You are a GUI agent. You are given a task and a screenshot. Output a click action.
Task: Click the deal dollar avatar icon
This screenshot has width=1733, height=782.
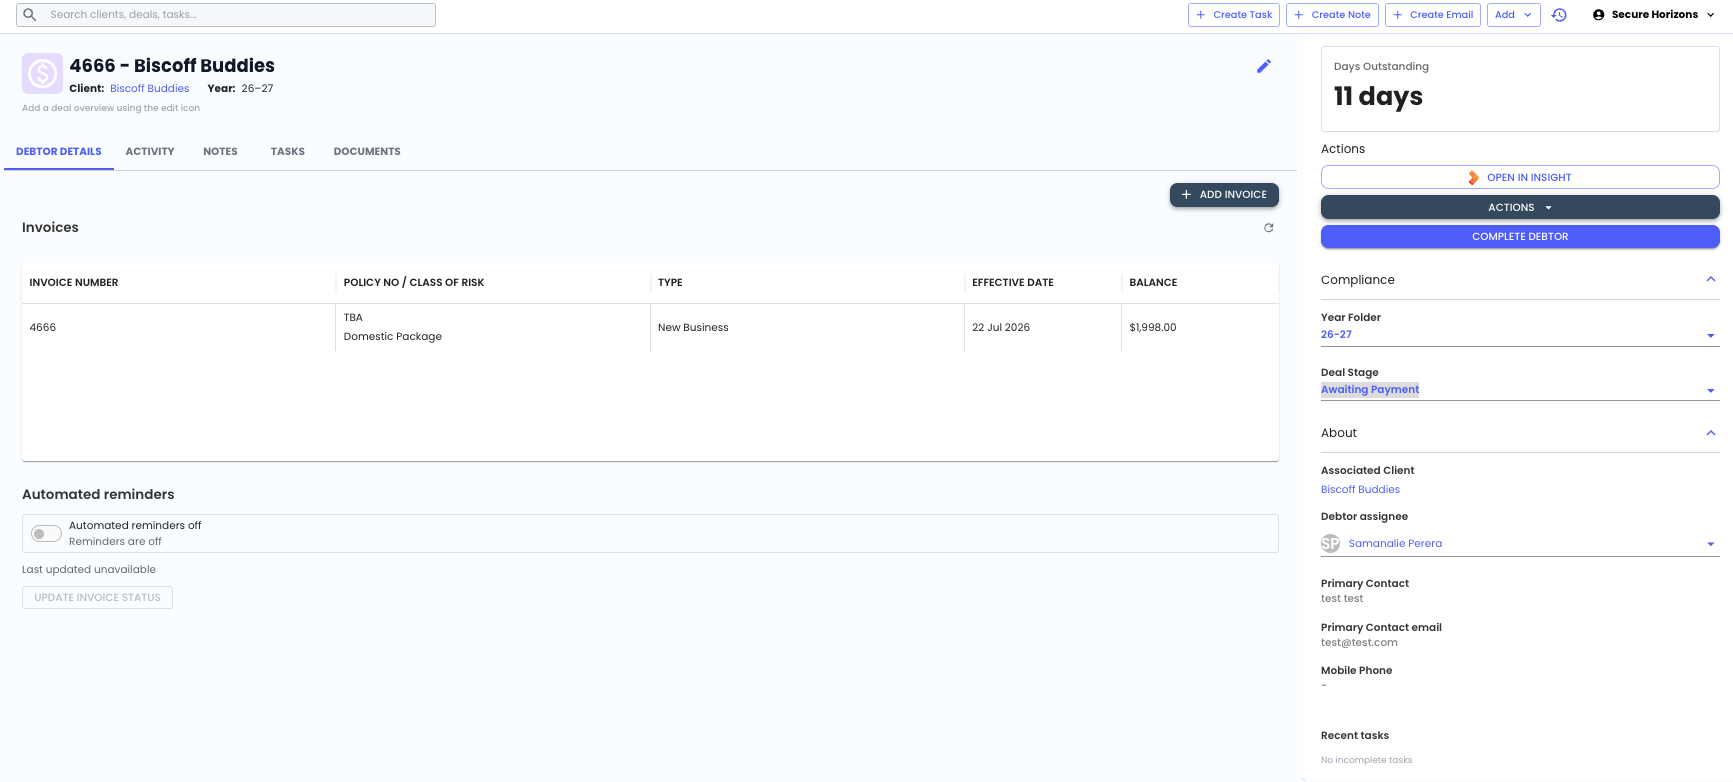tap(42, 74)
